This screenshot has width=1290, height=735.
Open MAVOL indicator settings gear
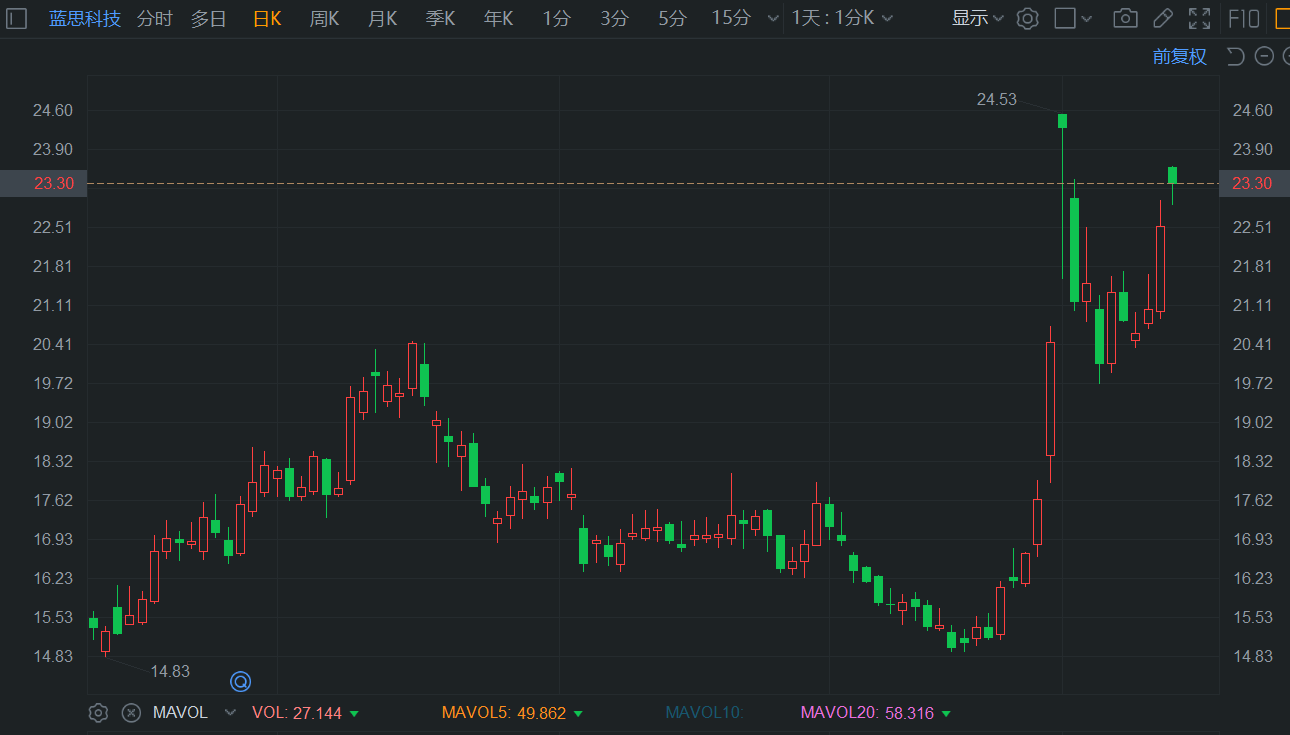click(98, 713)
